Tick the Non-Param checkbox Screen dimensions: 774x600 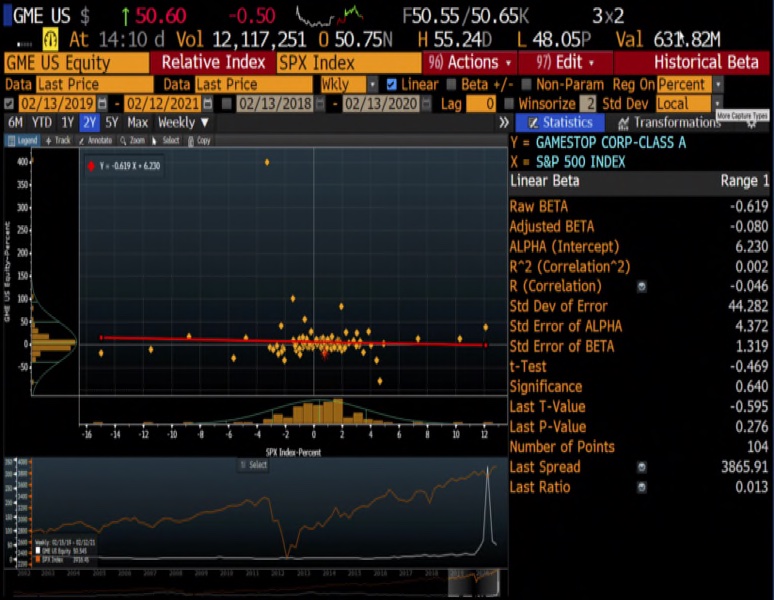[x=526, y=85]
